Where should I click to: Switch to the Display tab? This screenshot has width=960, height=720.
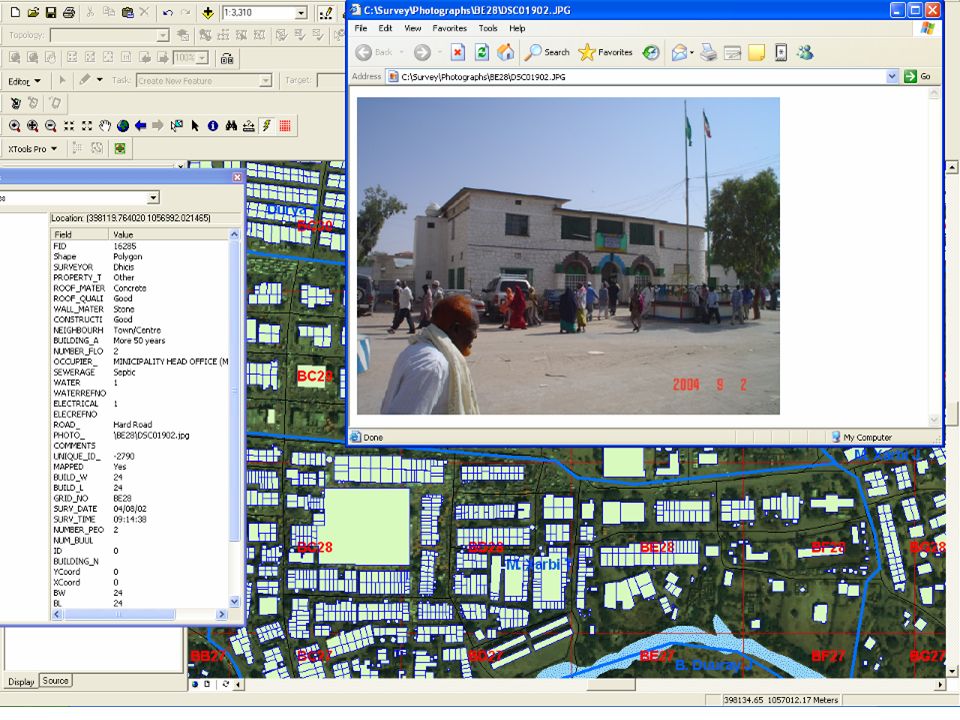pos(21,681)
